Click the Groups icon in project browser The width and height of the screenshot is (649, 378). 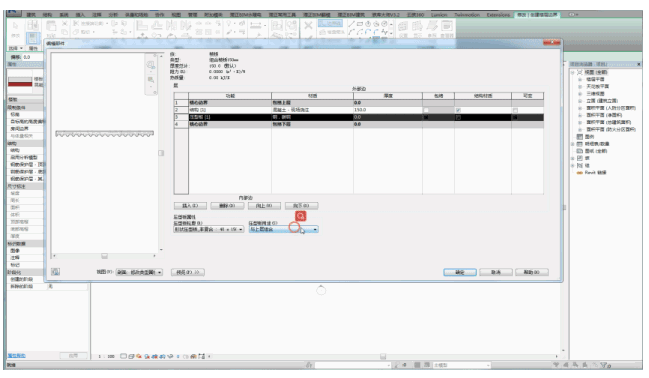[x=580, y=165]
